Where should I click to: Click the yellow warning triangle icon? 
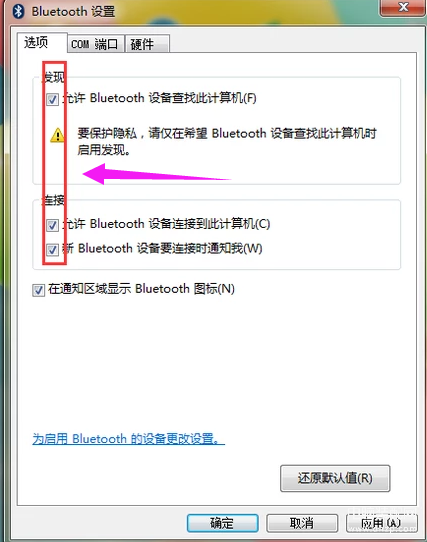click(x=57, y=135)
